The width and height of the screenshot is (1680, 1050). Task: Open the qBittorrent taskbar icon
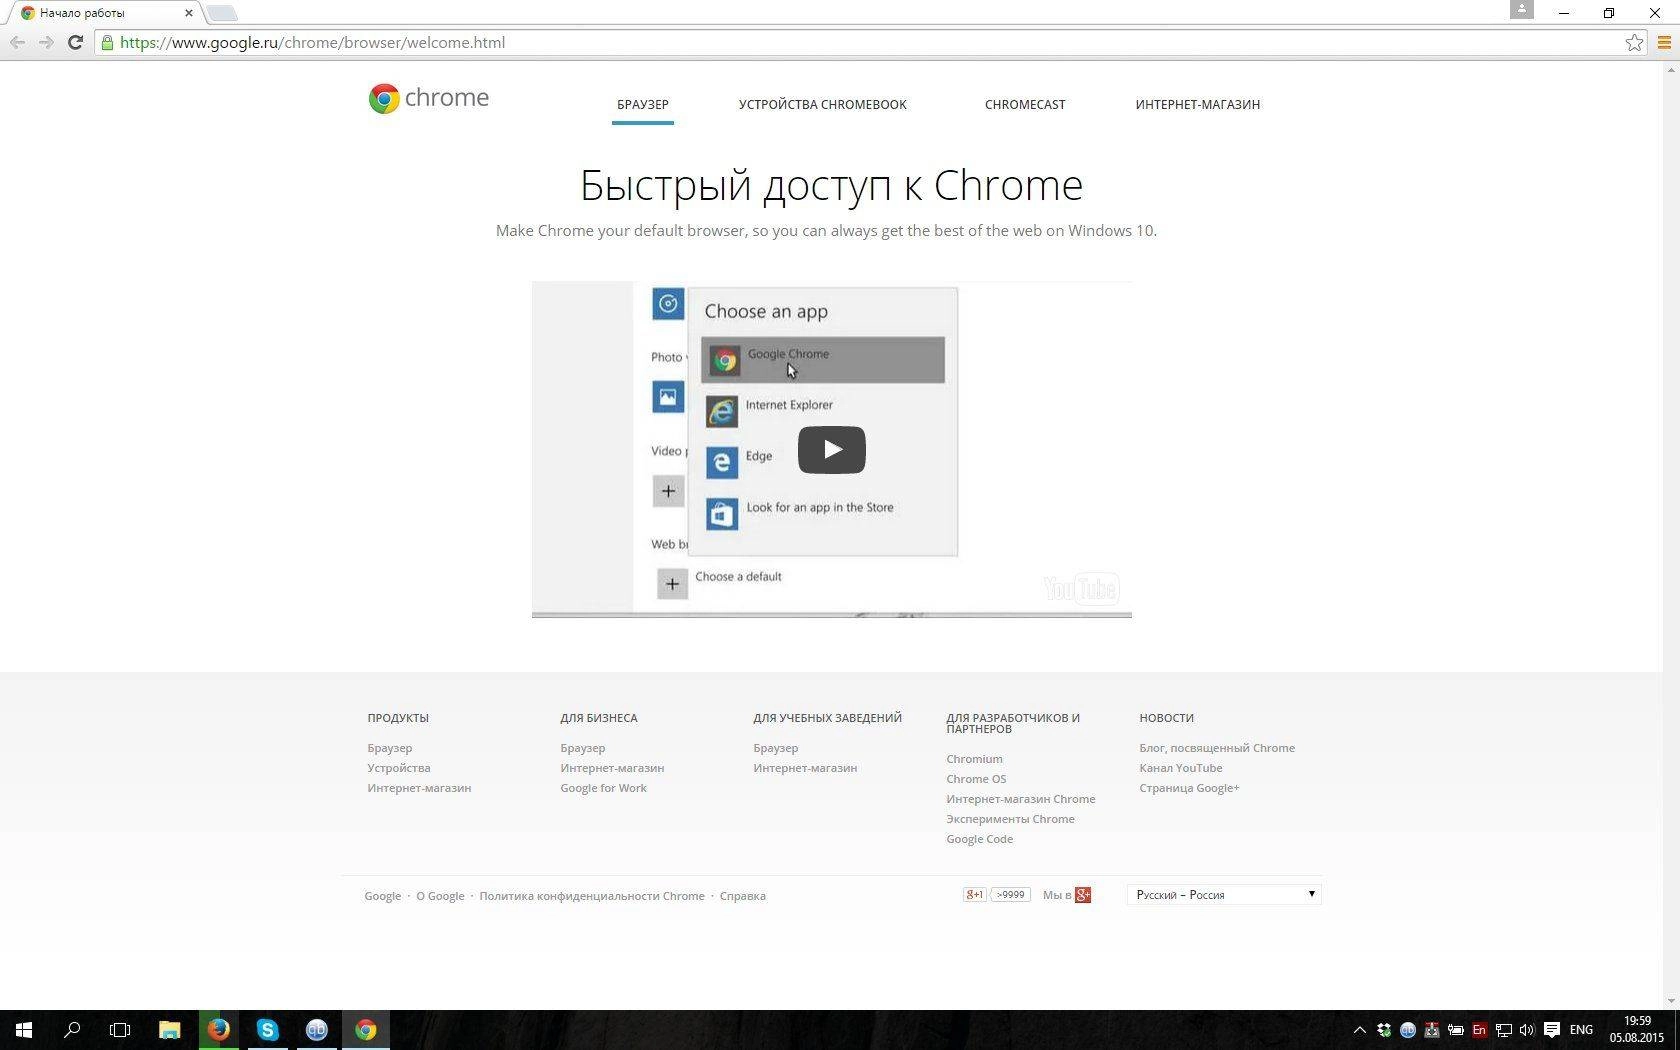[x=316, y=1030]
